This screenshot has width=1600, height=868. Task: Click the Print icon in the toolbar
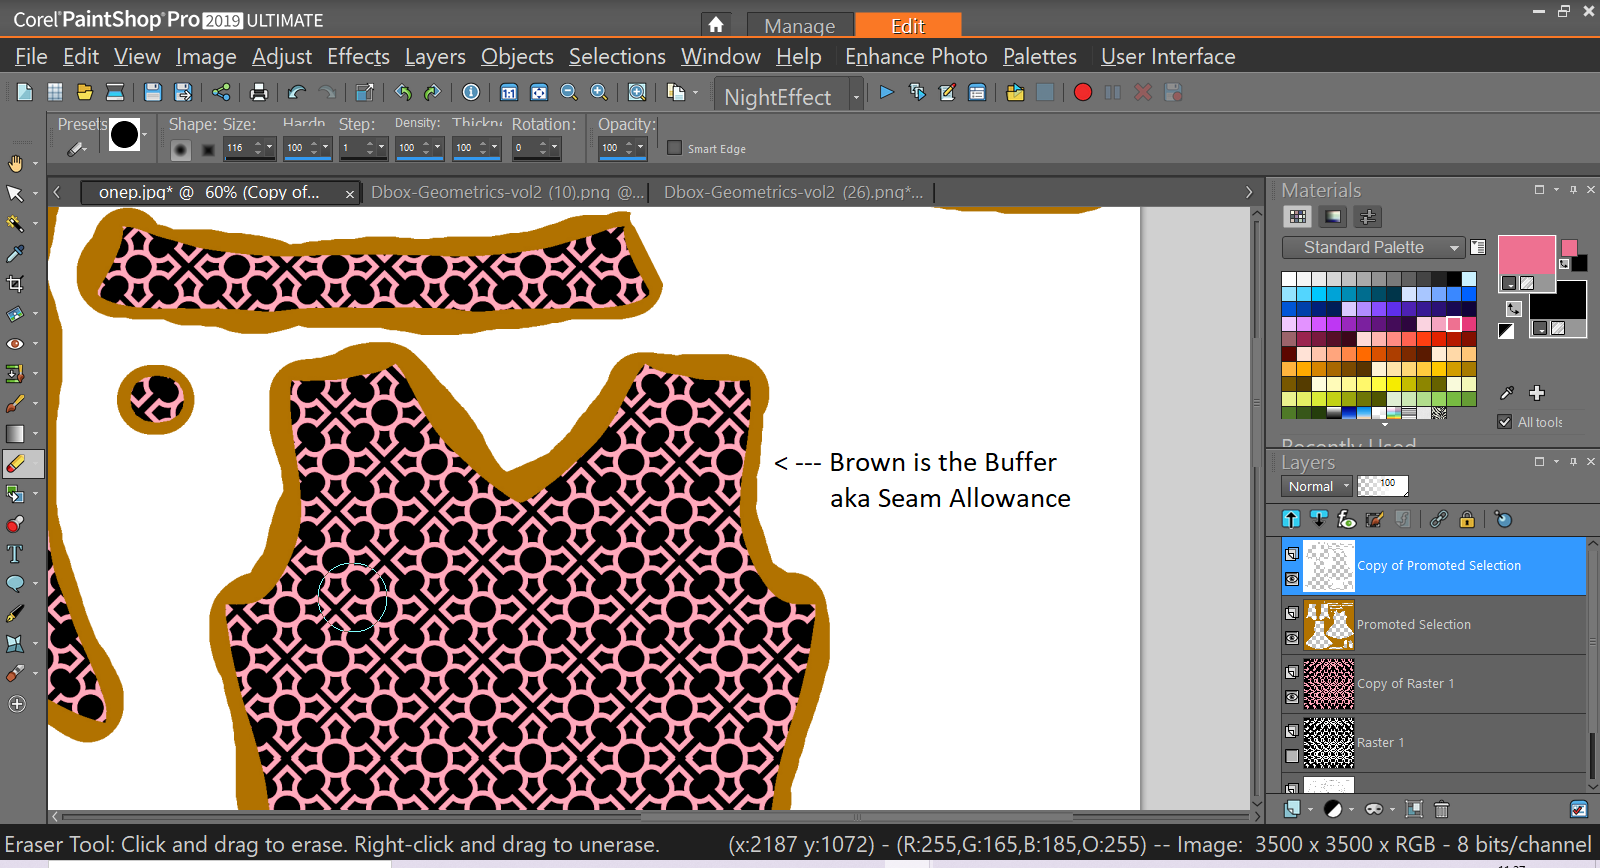click(259, 93)
